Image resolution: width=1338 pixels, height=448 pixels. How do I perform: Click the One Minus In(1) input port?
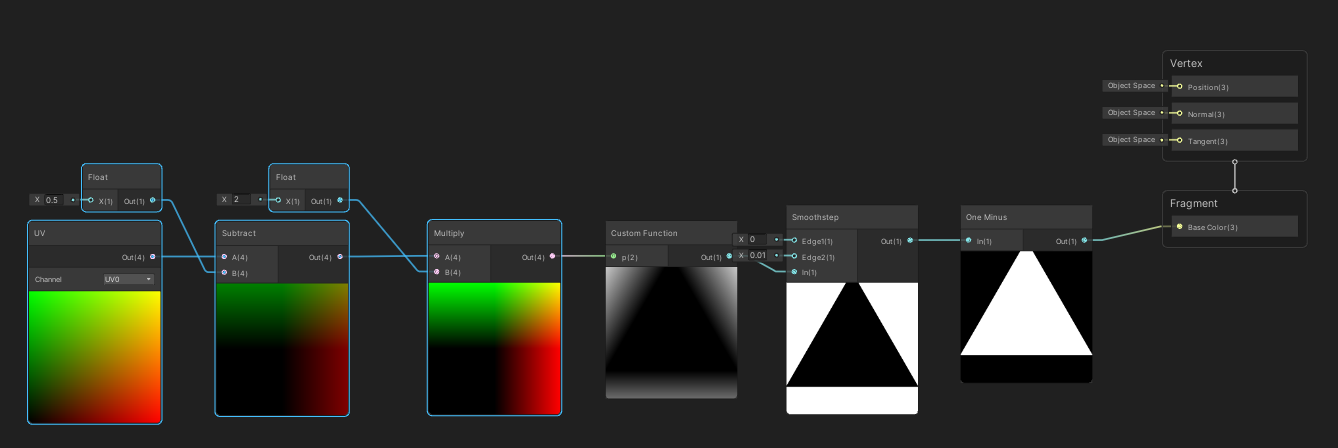968,241
